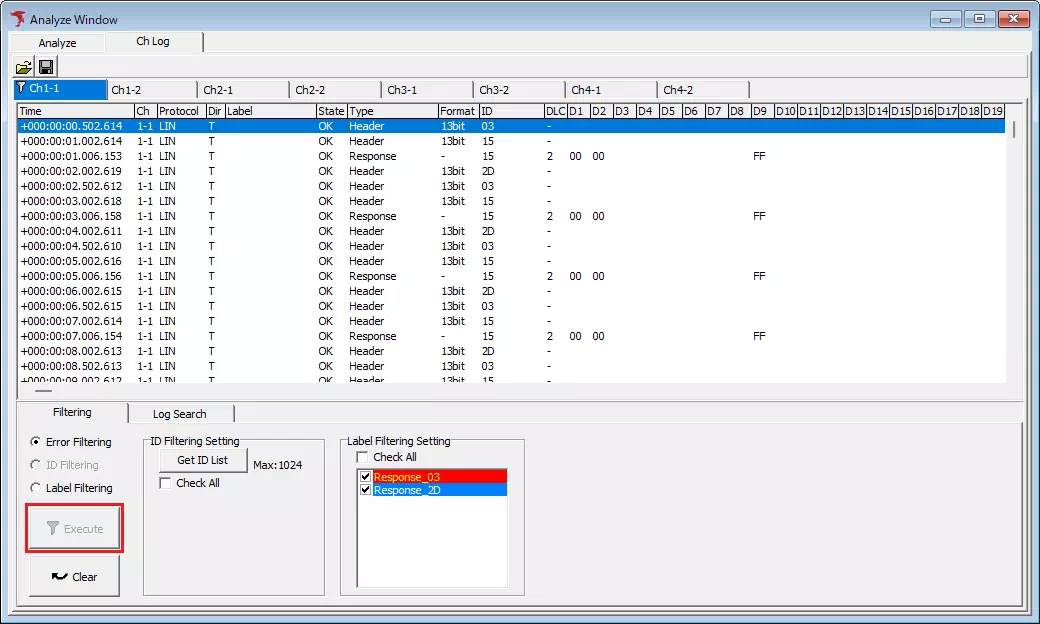Uncheck the Response_03 label filter
The height and width of the screenshot is (624, 1040).
(365, 476)
